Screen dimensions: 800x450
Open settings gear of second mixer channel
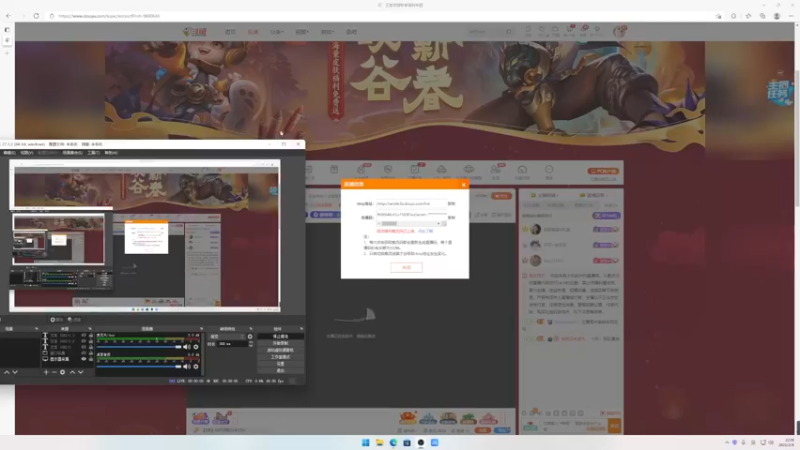tap(196, 366)
